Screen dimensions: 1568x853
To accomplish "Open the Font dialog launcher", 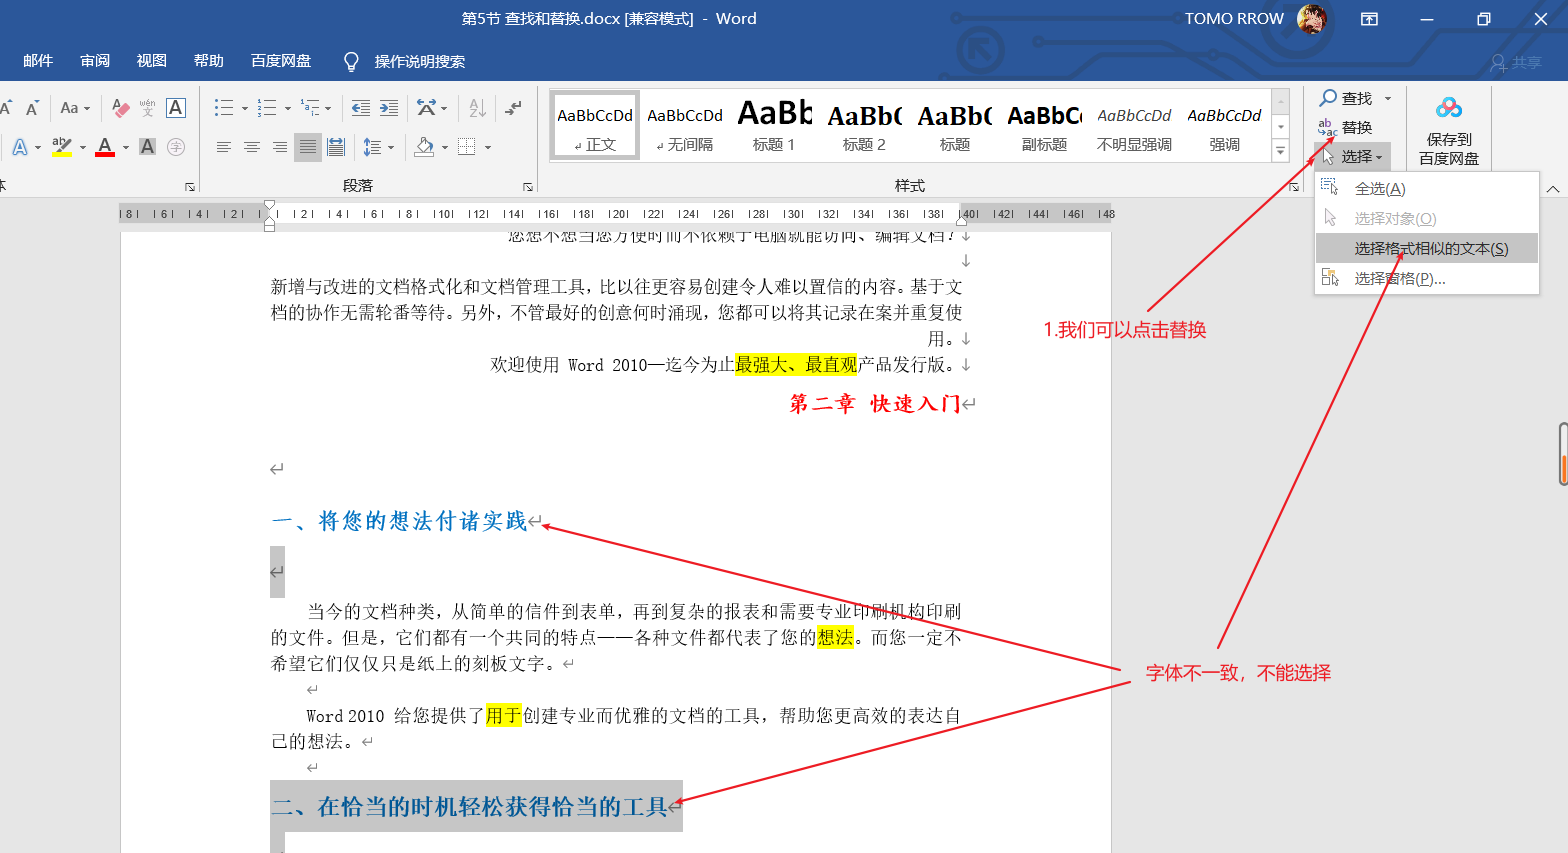I will [x=190, y=187].
